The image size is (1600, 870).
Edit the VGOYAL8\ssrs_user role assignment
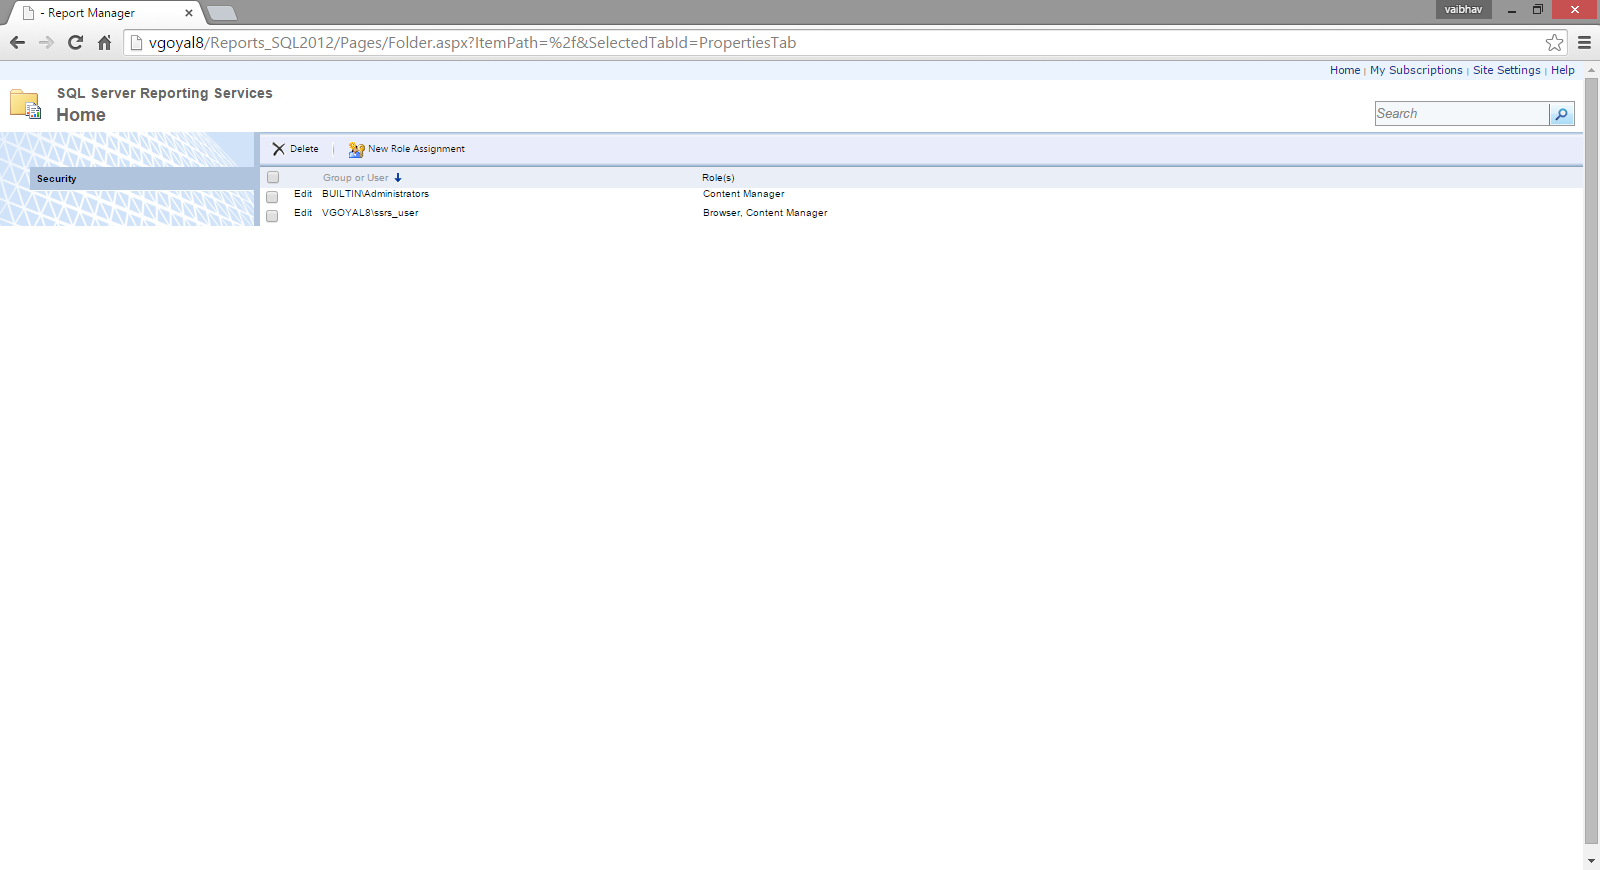tap(303, 213)
